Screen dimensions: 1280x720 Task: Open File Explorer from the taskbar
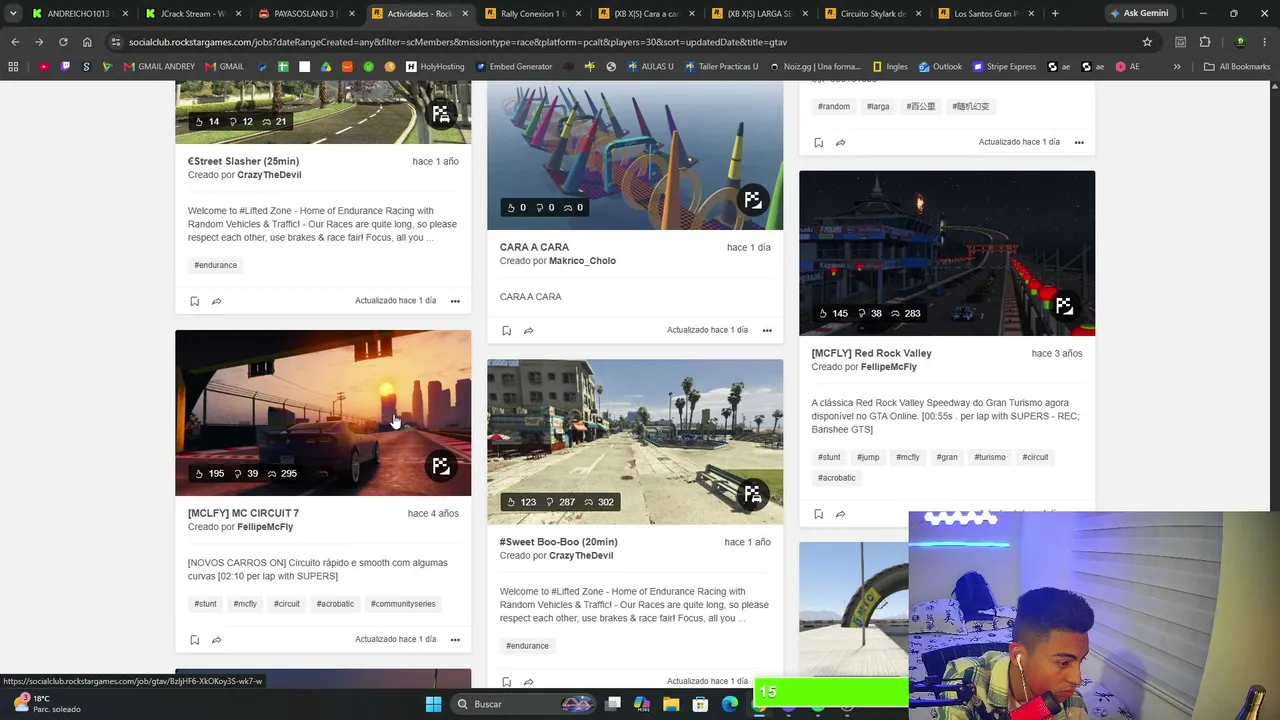[x=671, y=704]
